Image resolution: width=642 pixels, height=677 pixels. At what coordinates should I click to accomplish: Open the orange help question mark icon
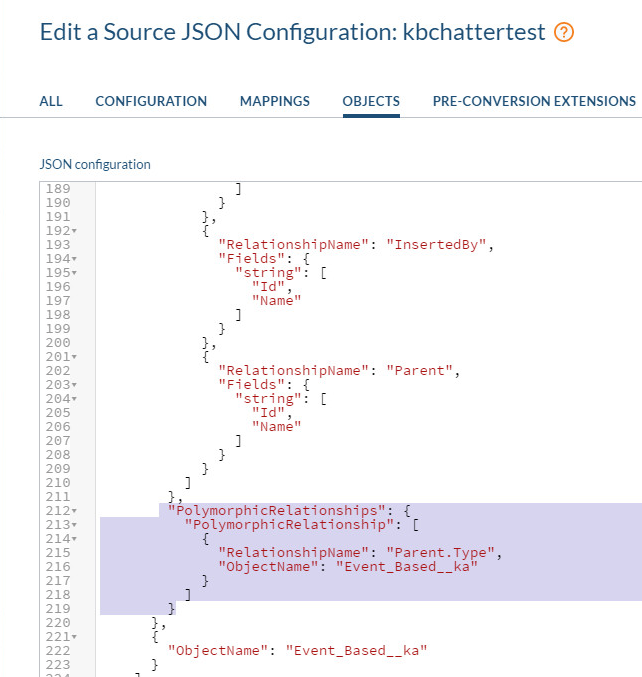(x=564, y=32)
